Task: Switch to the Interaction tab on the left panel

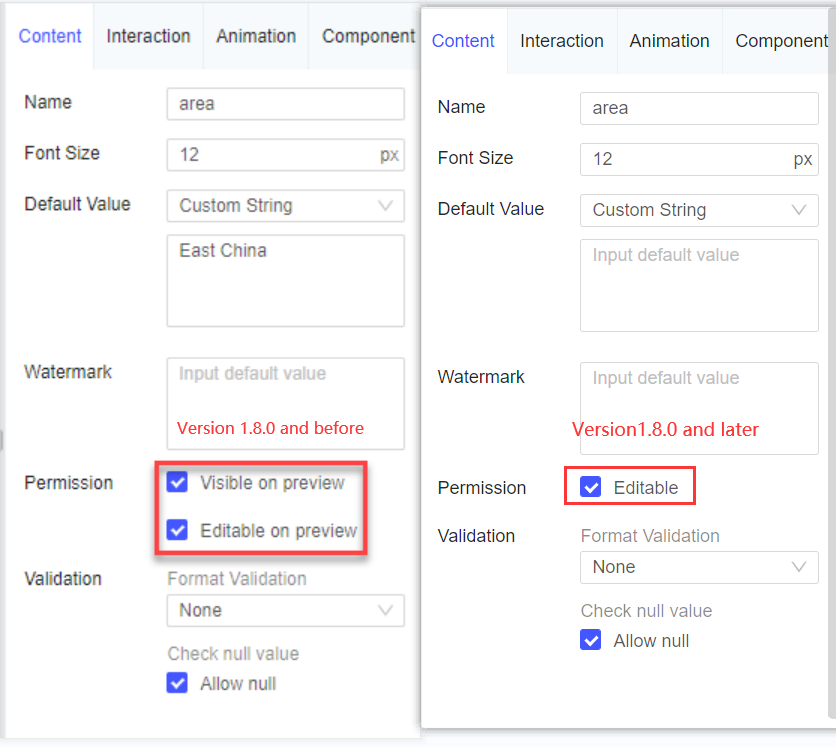Action: (x=147, y=36)
